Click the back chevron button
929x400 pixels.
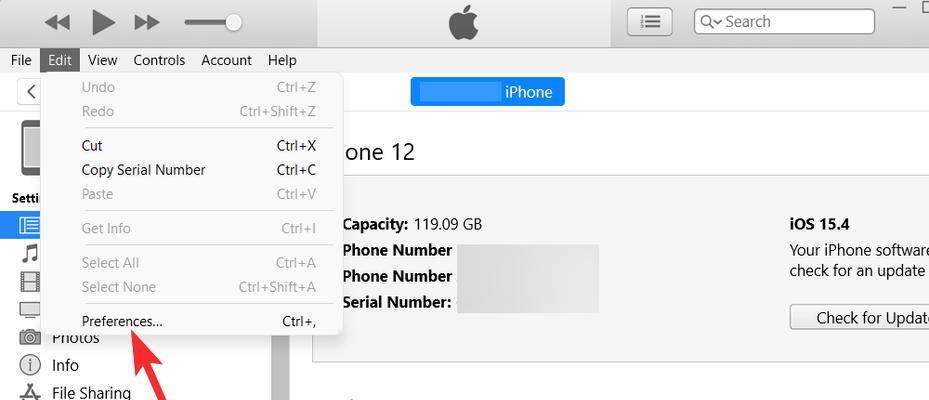[30, 92]
